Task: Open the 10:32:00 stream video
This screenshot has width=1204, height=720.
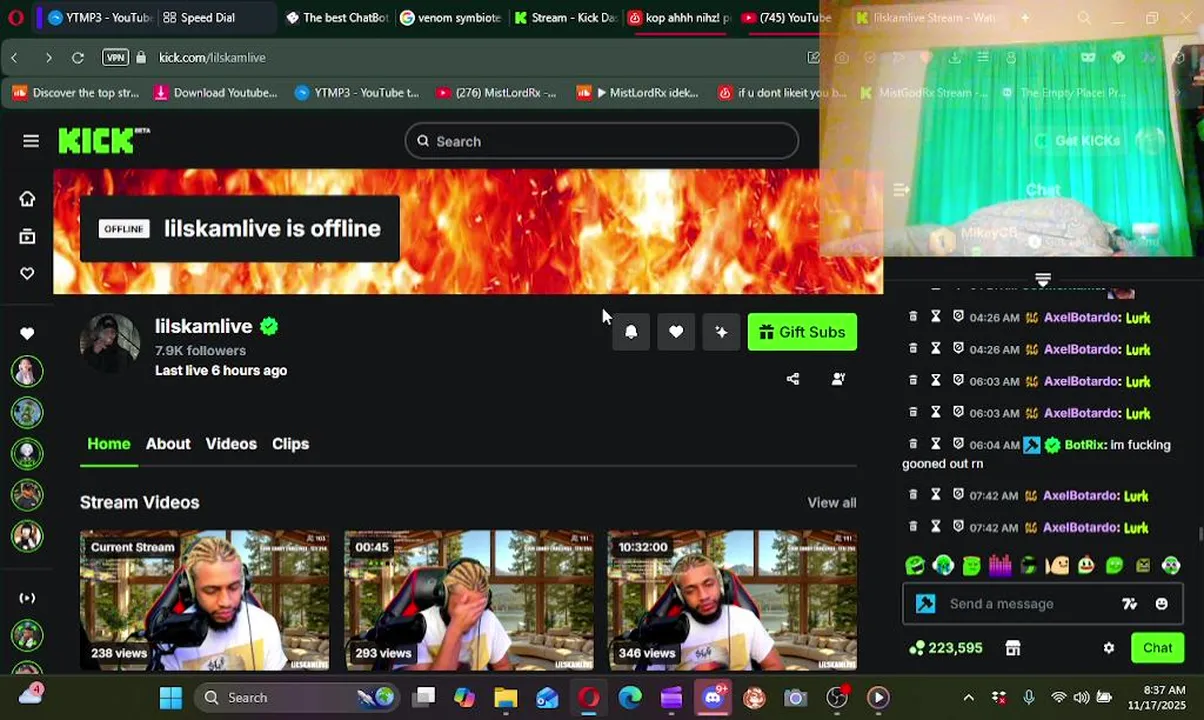Action: (x=732, y=600)
